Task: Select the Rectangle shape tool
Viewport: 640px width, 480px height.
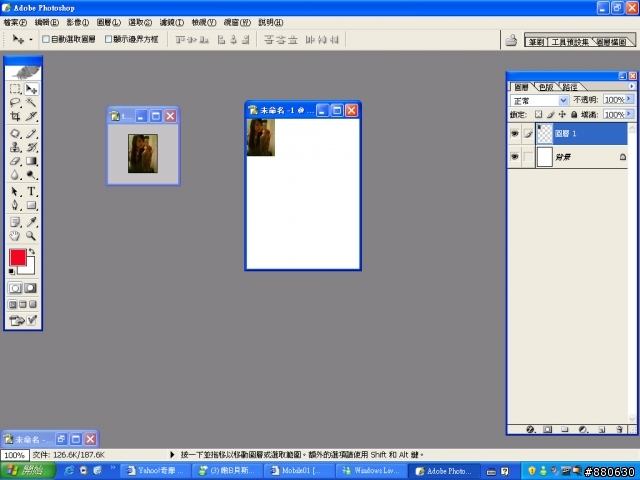Action: [x=31, y=205]
